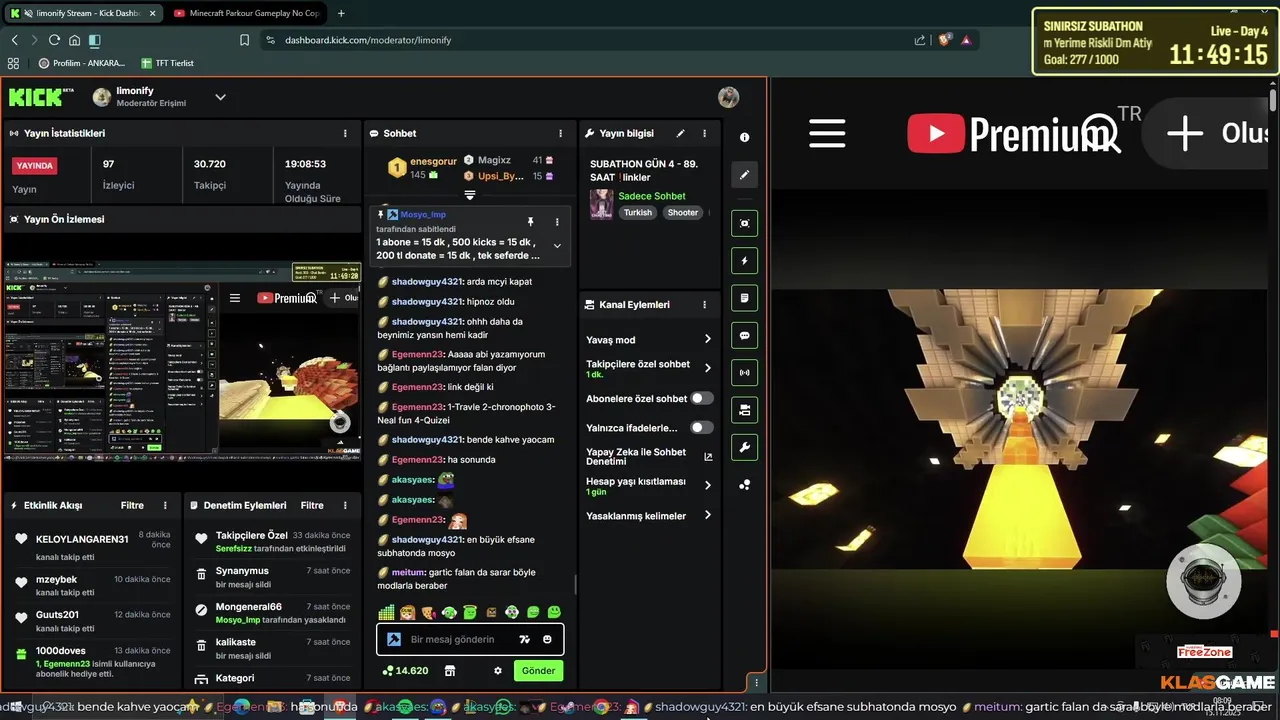This screenshot has width=1280, height=720.
Task: Open the info icon in right sidebar
Action: 744,138
